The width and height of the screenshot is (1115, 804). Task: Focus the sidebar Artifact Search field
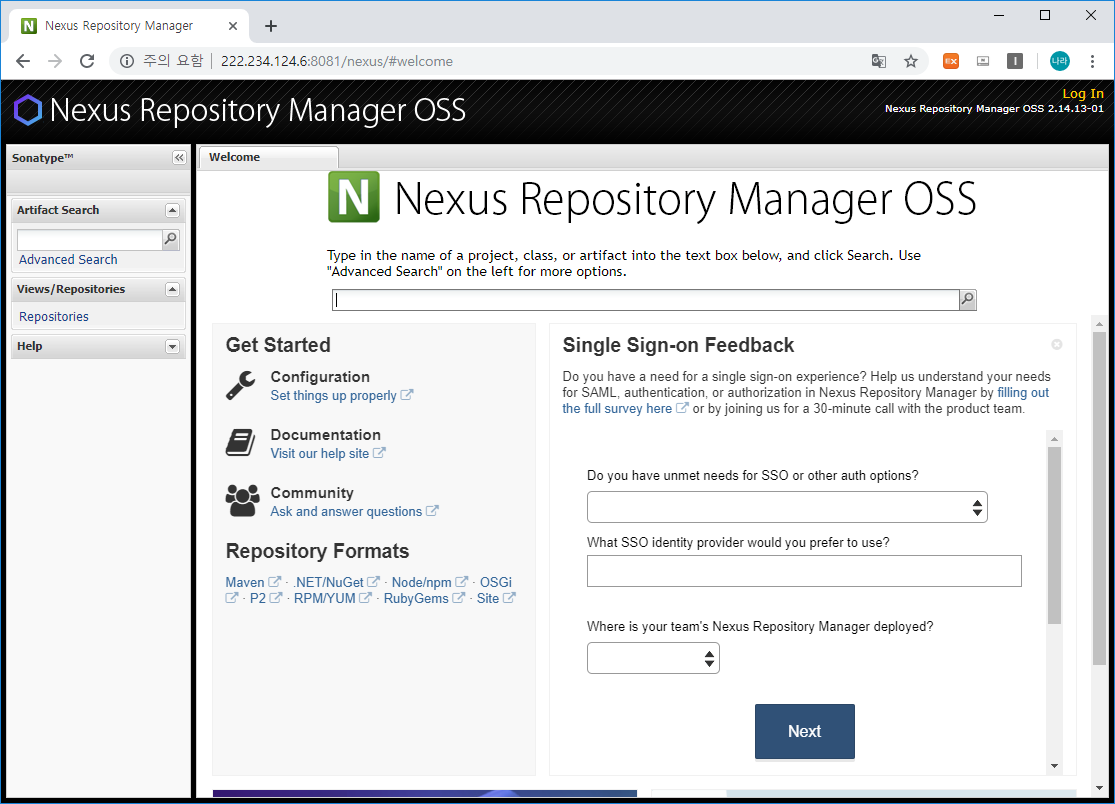click(90, 240)
